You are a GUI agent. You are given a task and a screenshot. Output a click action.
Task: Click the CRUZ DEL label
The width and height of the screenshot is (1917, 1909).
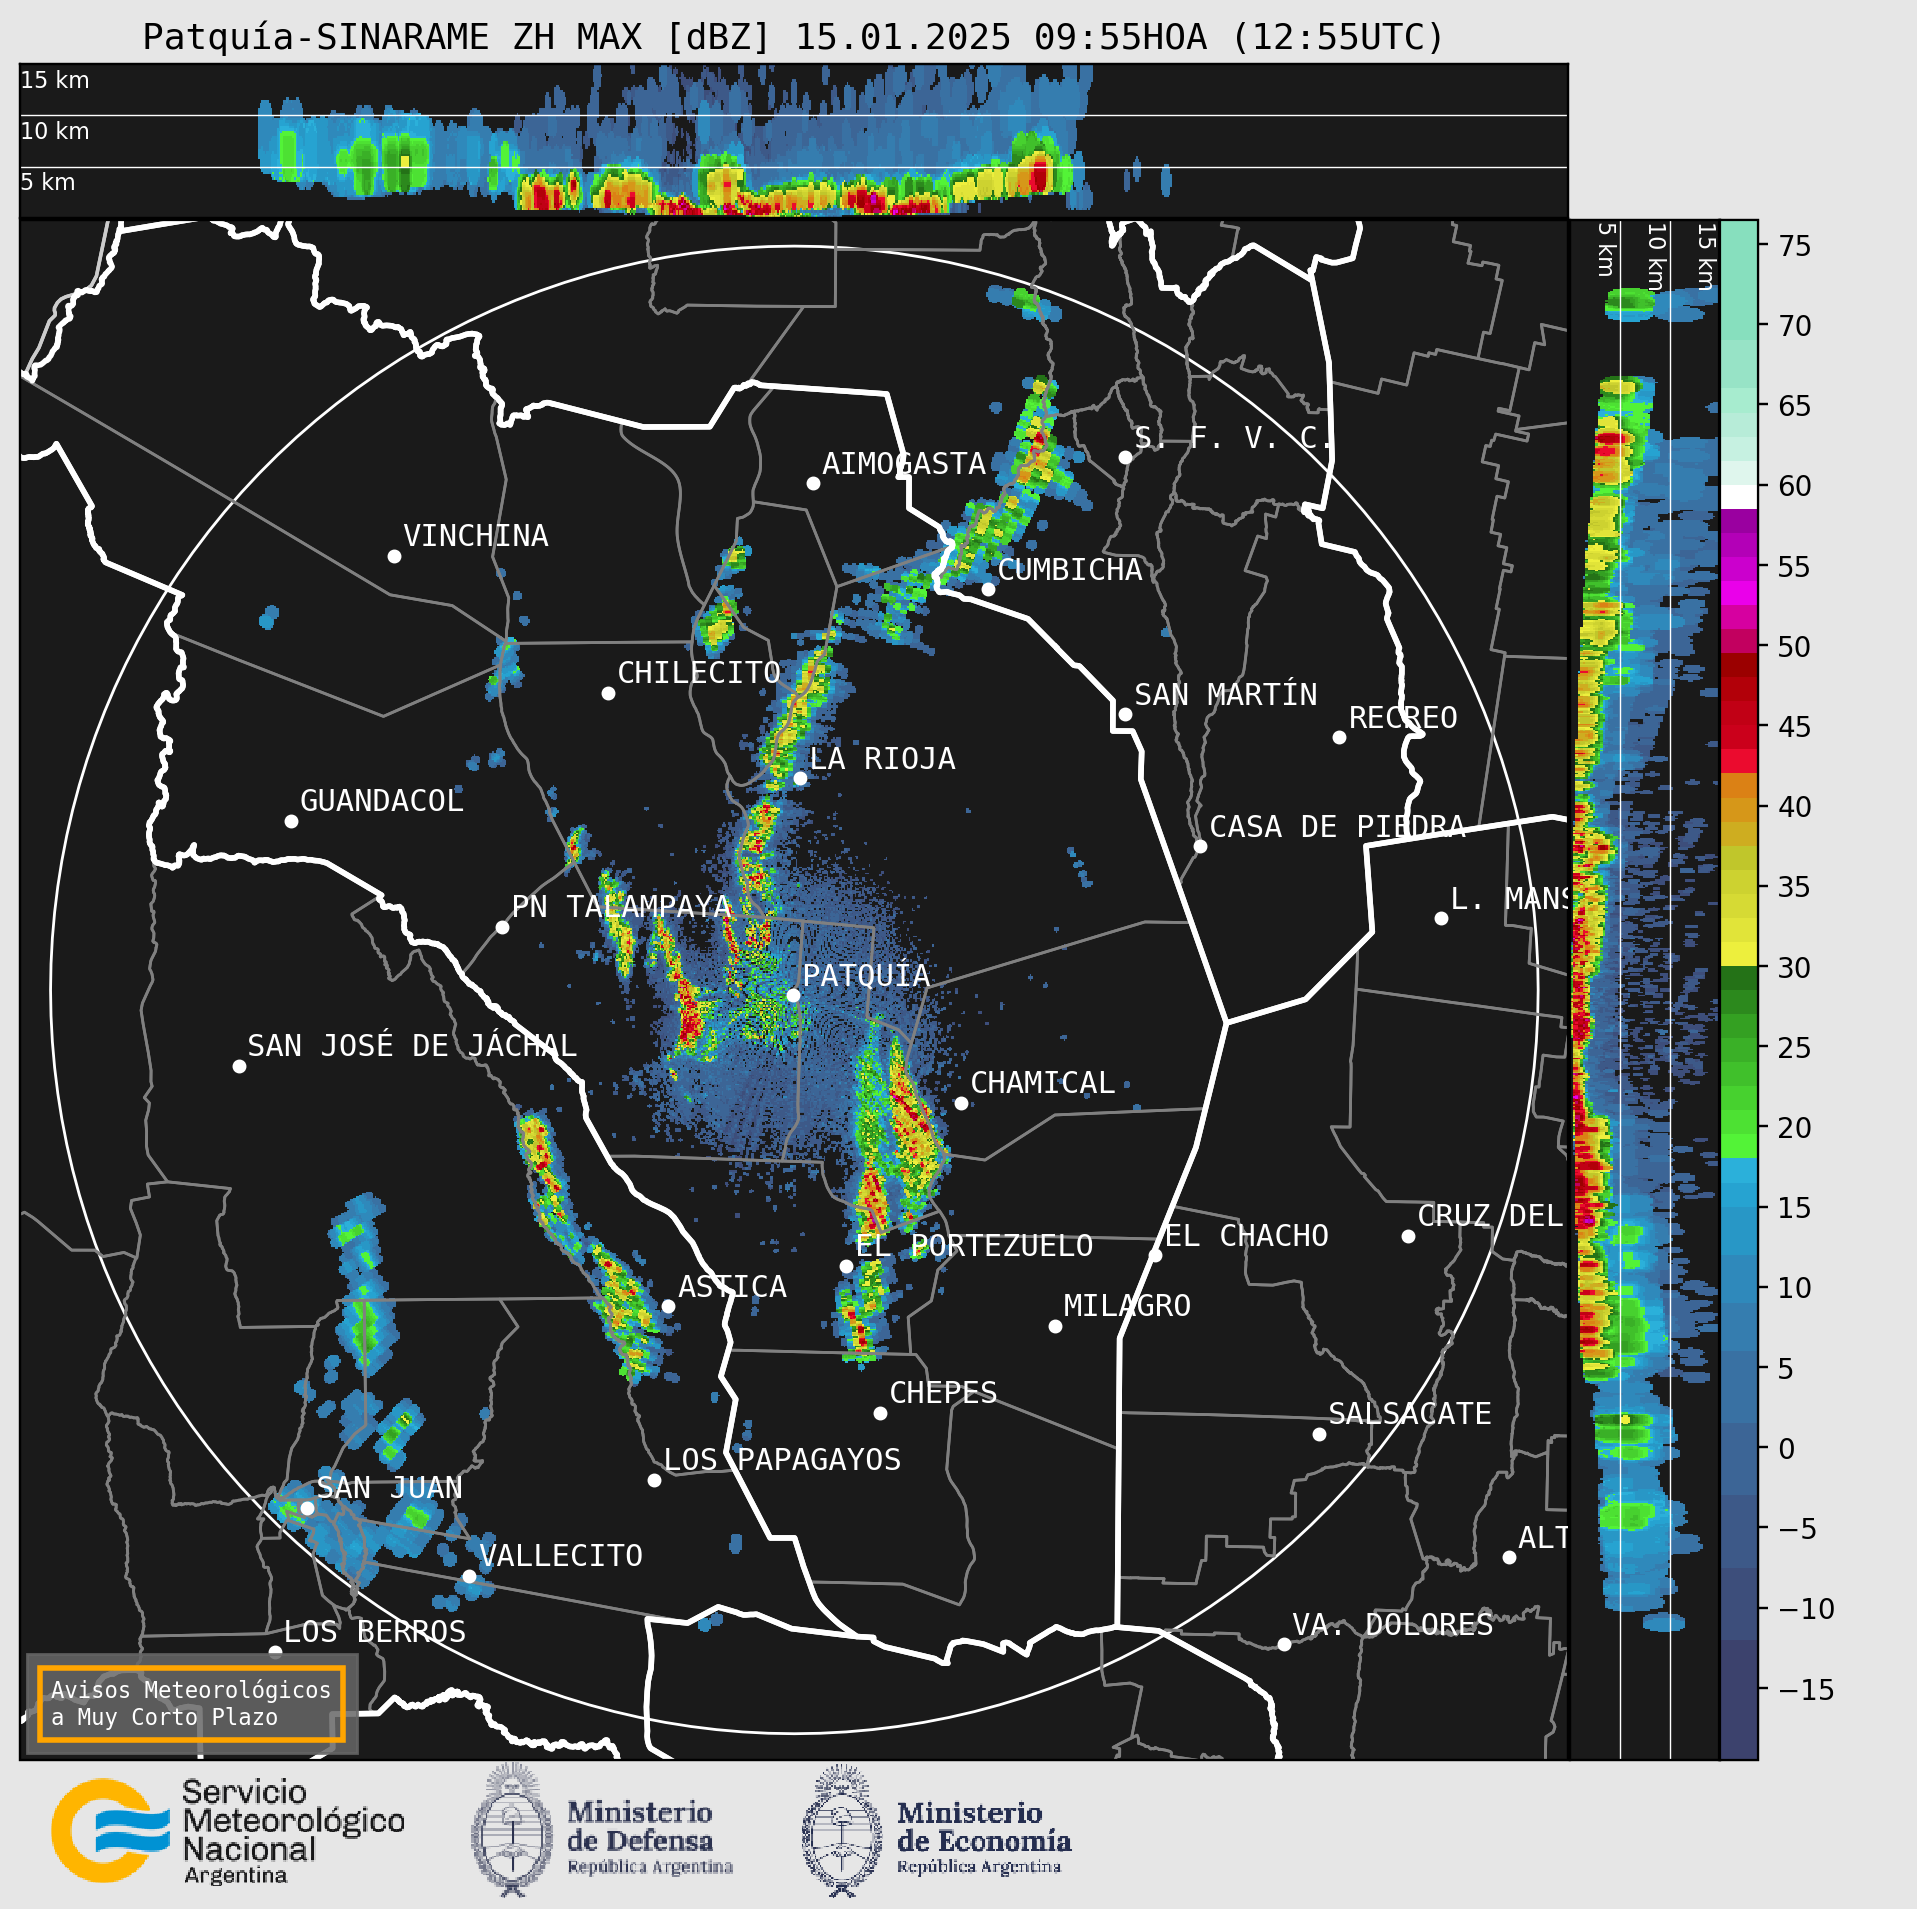coord(1490,1216)
